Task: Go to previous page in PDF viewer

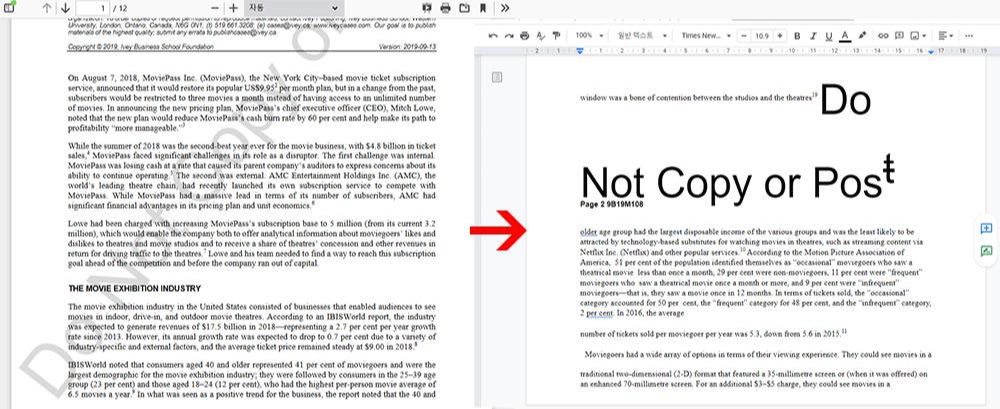Action: pos(47,8)
